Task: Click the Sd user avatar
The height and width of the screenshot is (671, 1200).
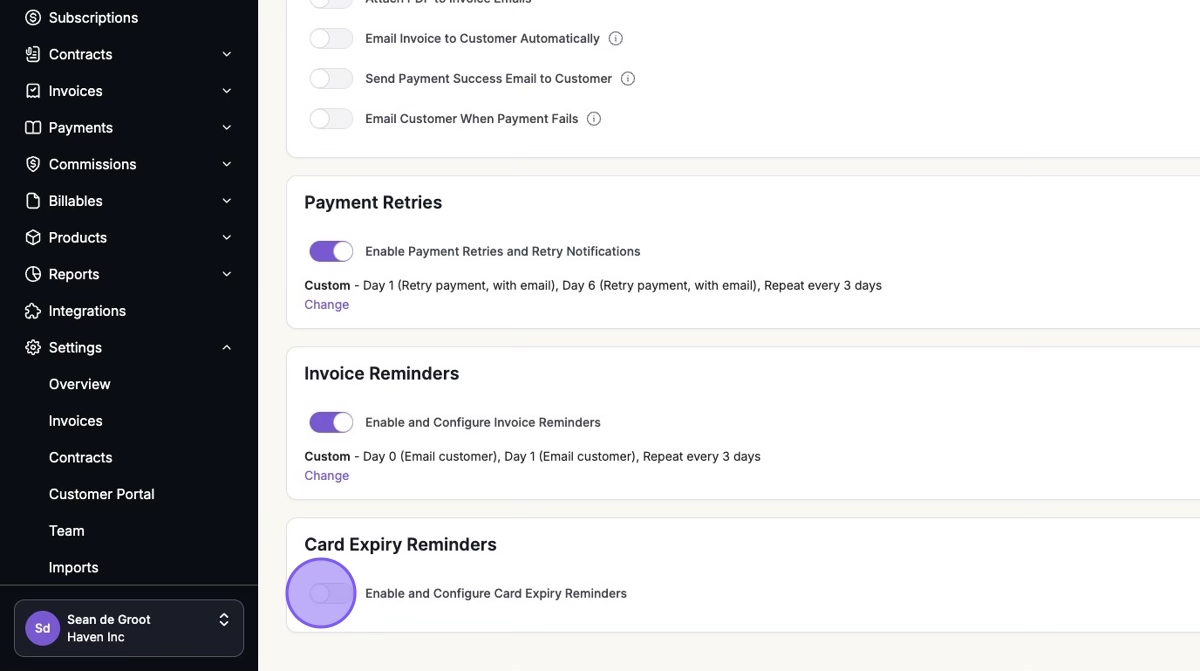Action: click(43, 629)
